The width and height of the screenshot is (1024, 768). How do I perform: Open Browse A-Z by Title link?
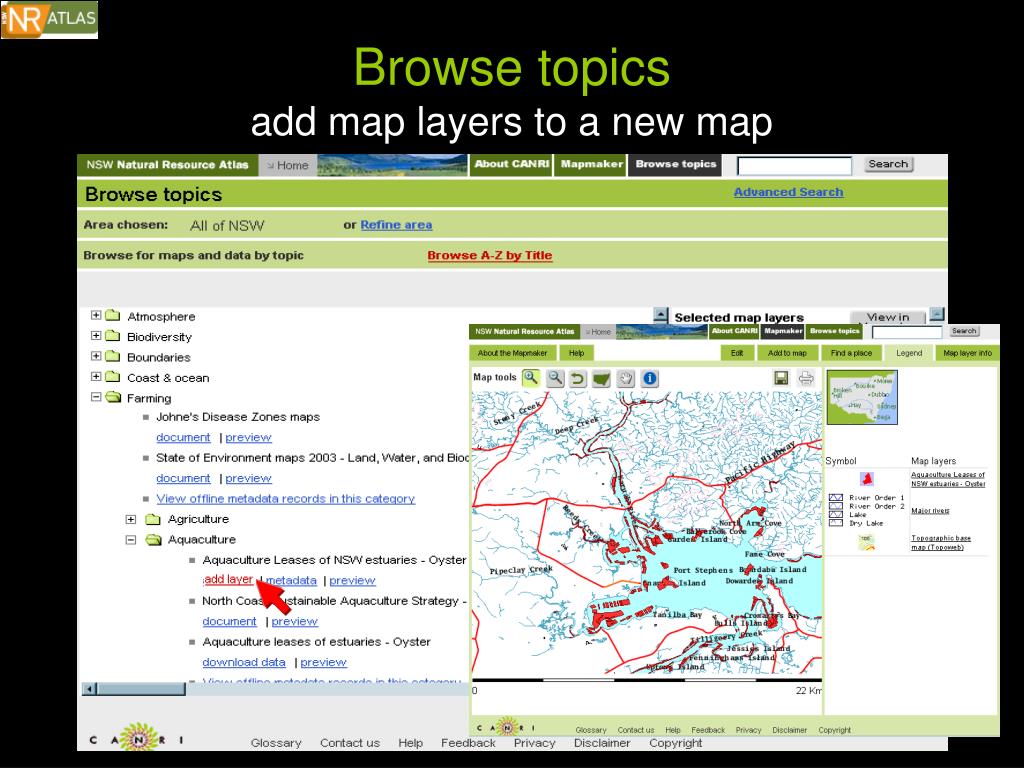click(490, 255)
